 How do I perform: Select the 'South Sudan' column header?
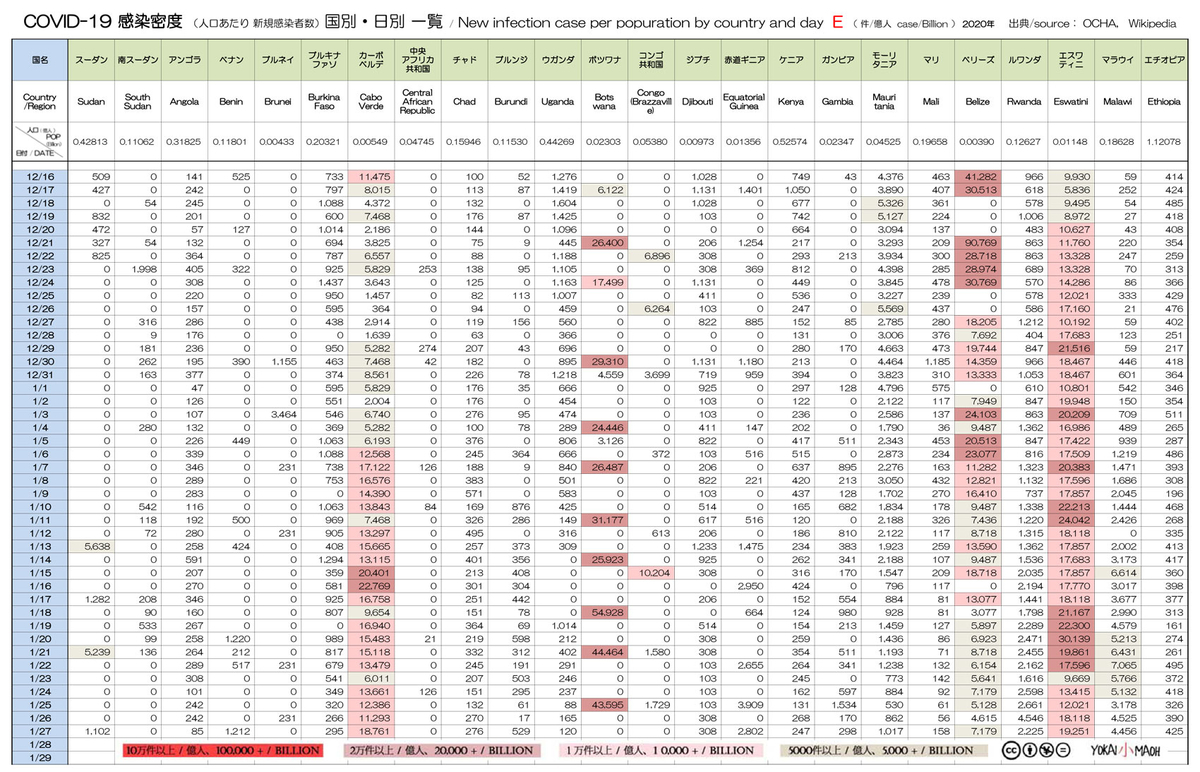138,102
